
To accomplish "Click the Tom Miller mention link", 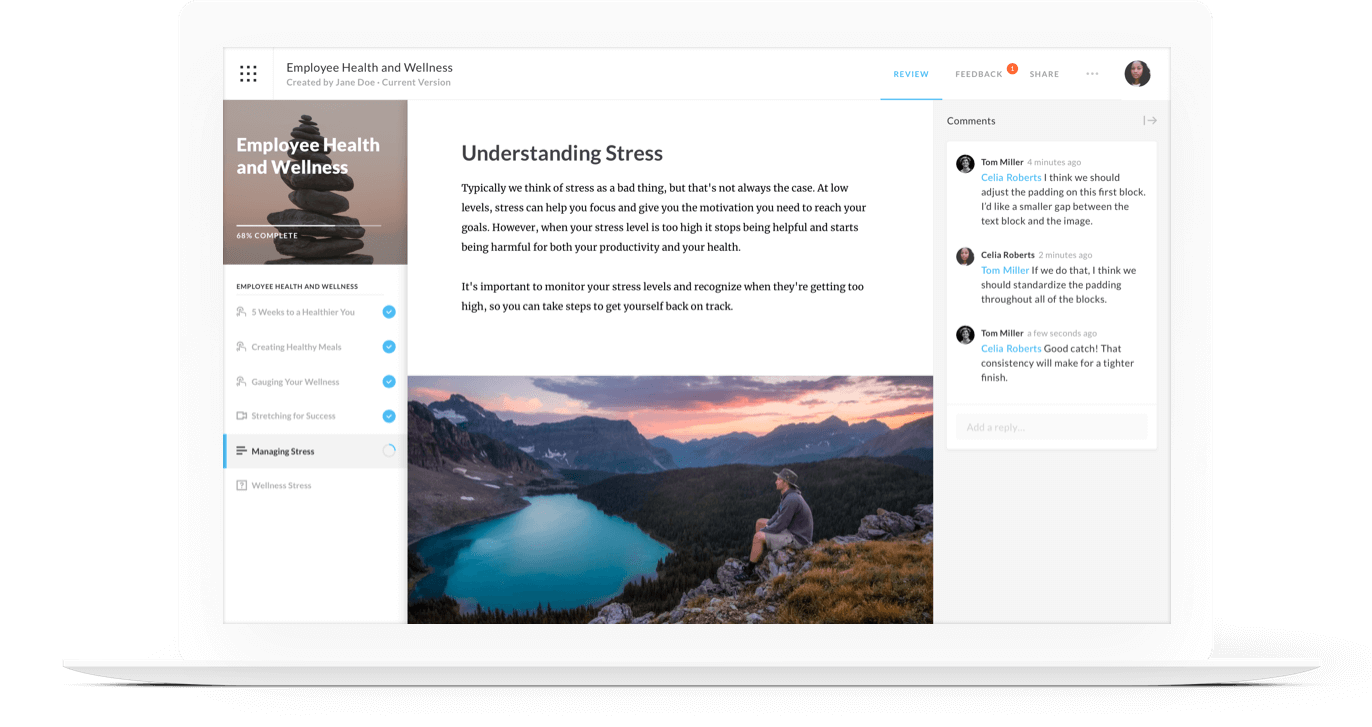I will [1005, 270].
